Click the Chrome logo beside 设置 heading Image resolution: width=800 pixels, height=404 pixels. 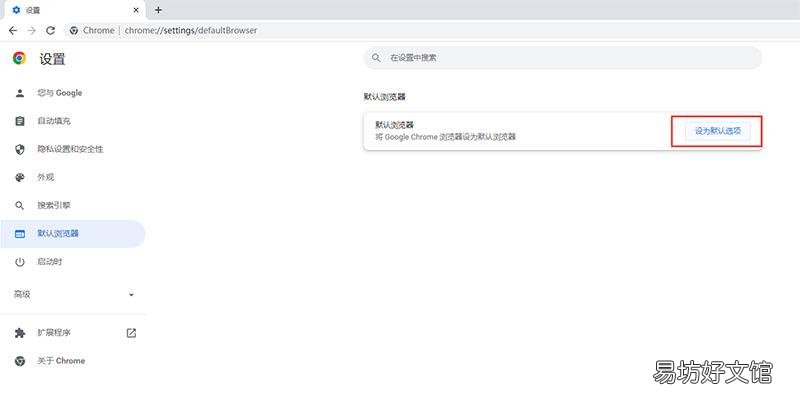point(19,58)
